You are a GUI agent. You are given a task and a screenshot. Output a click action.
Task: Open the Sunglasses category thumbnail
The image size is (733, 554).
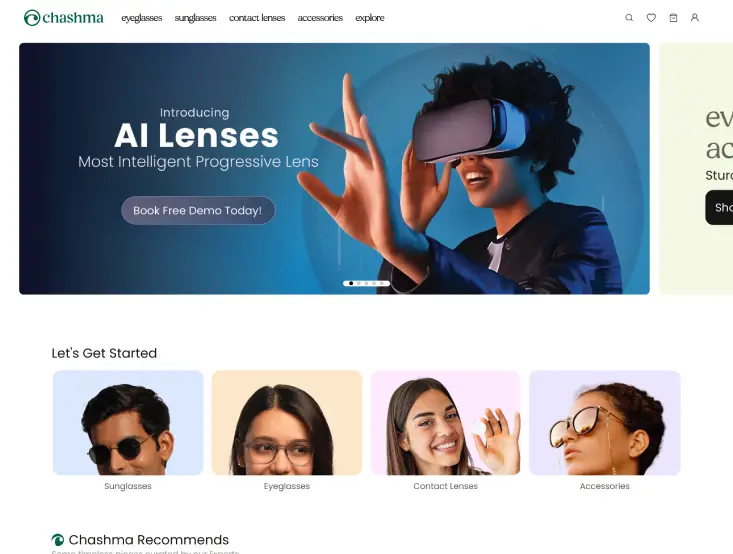click(128, 423)
